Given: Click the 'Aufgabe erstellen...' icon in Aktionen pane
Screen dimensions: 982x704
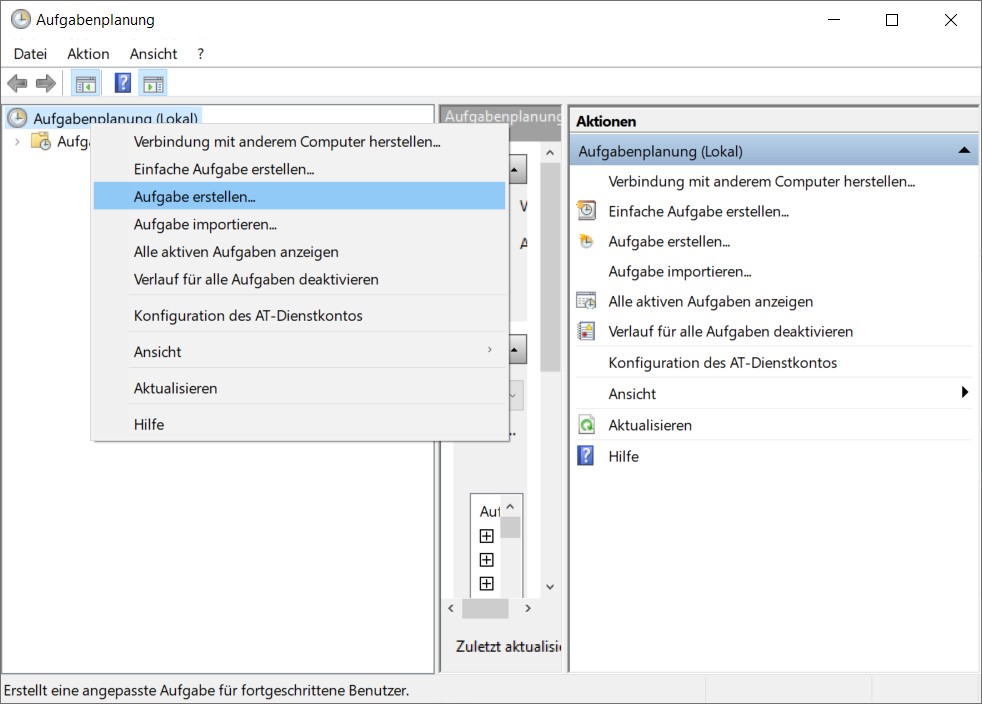Looking at the screenshot, I should pyautogui.click(x=587, y=241).
